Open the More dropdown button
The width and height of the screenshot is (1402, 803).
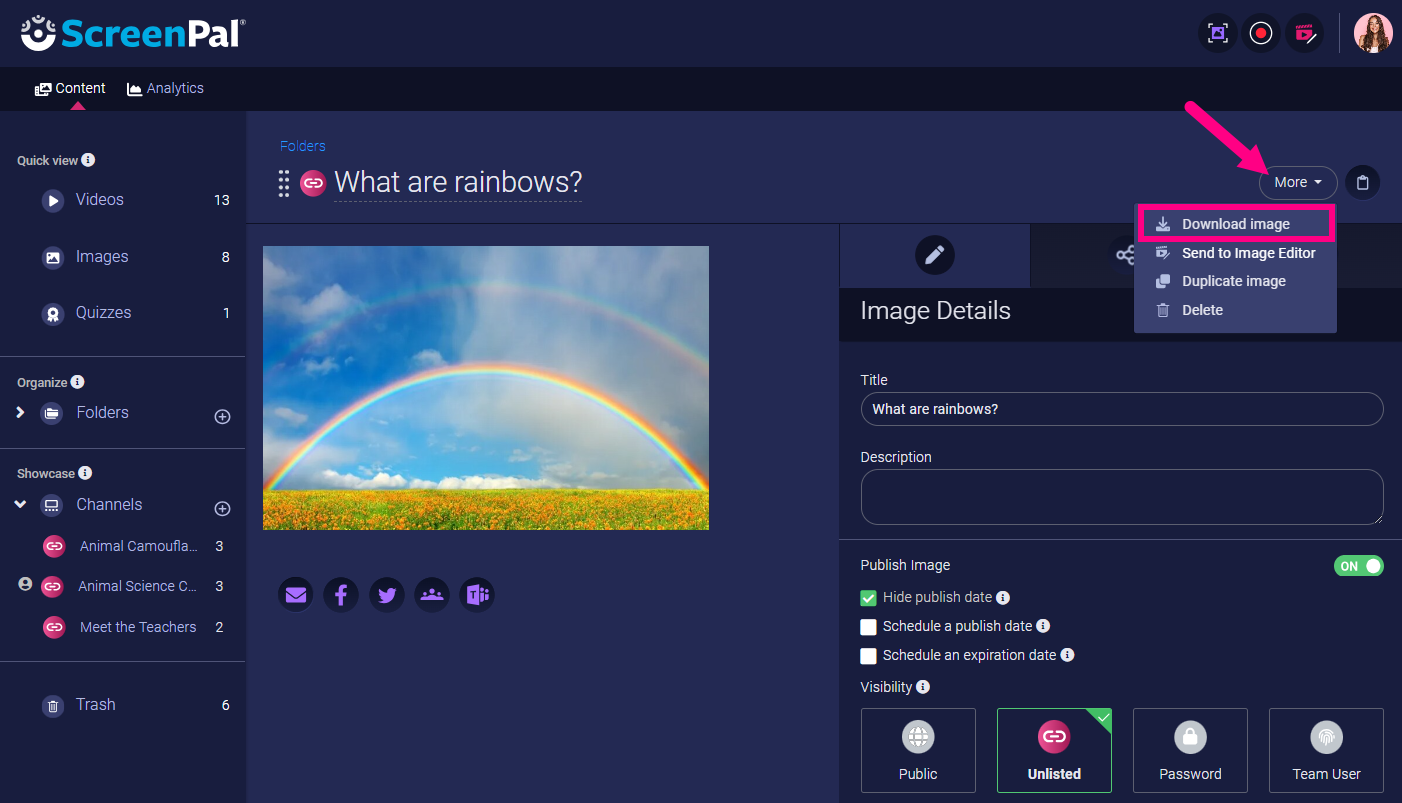1297,182
